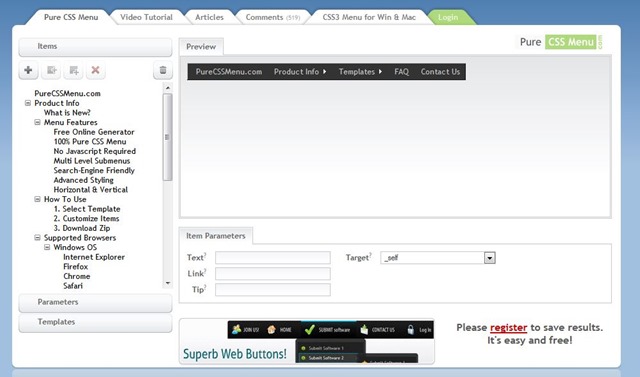Click Product Info in preview menu bar
The image size is (640, 377).
click(x=300, y=72)
